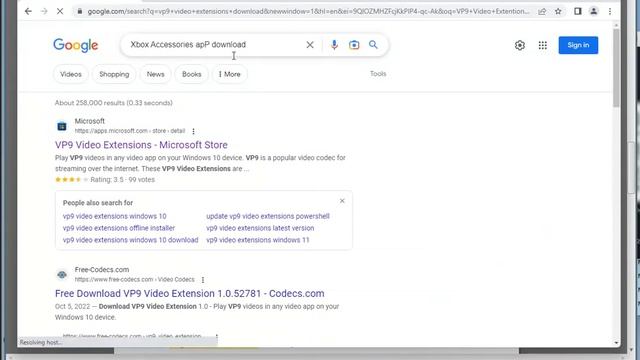The image size is (640, 360).
Task: Open VP9 Video Extensions - Microsoft Store link
Action: click(141, 145)
